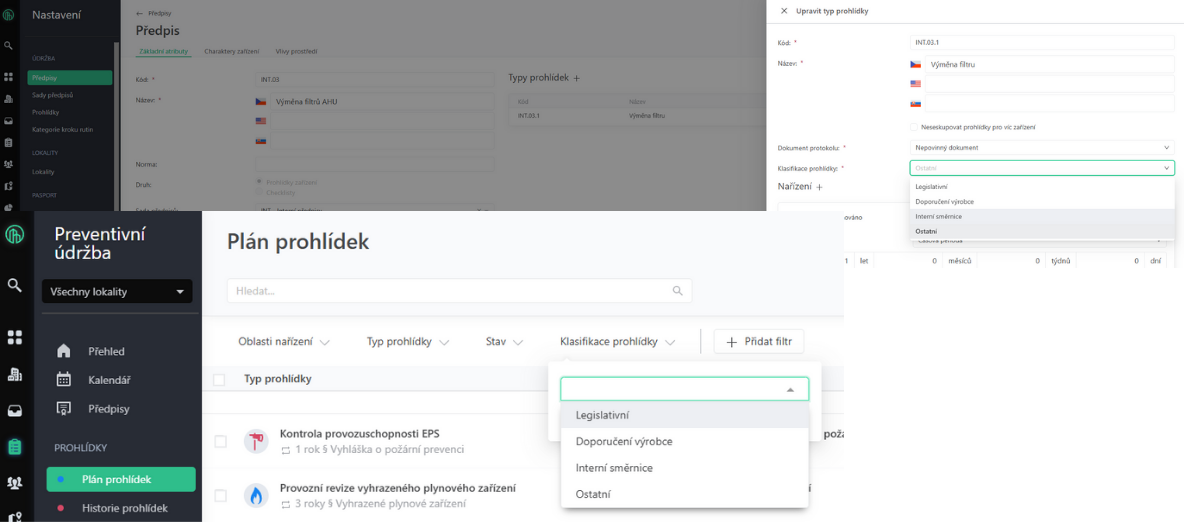Viewport: 1185px width, 523px height.
Task: Click the green clipboard icon in lower rail
Action: (x=14, y=447)
